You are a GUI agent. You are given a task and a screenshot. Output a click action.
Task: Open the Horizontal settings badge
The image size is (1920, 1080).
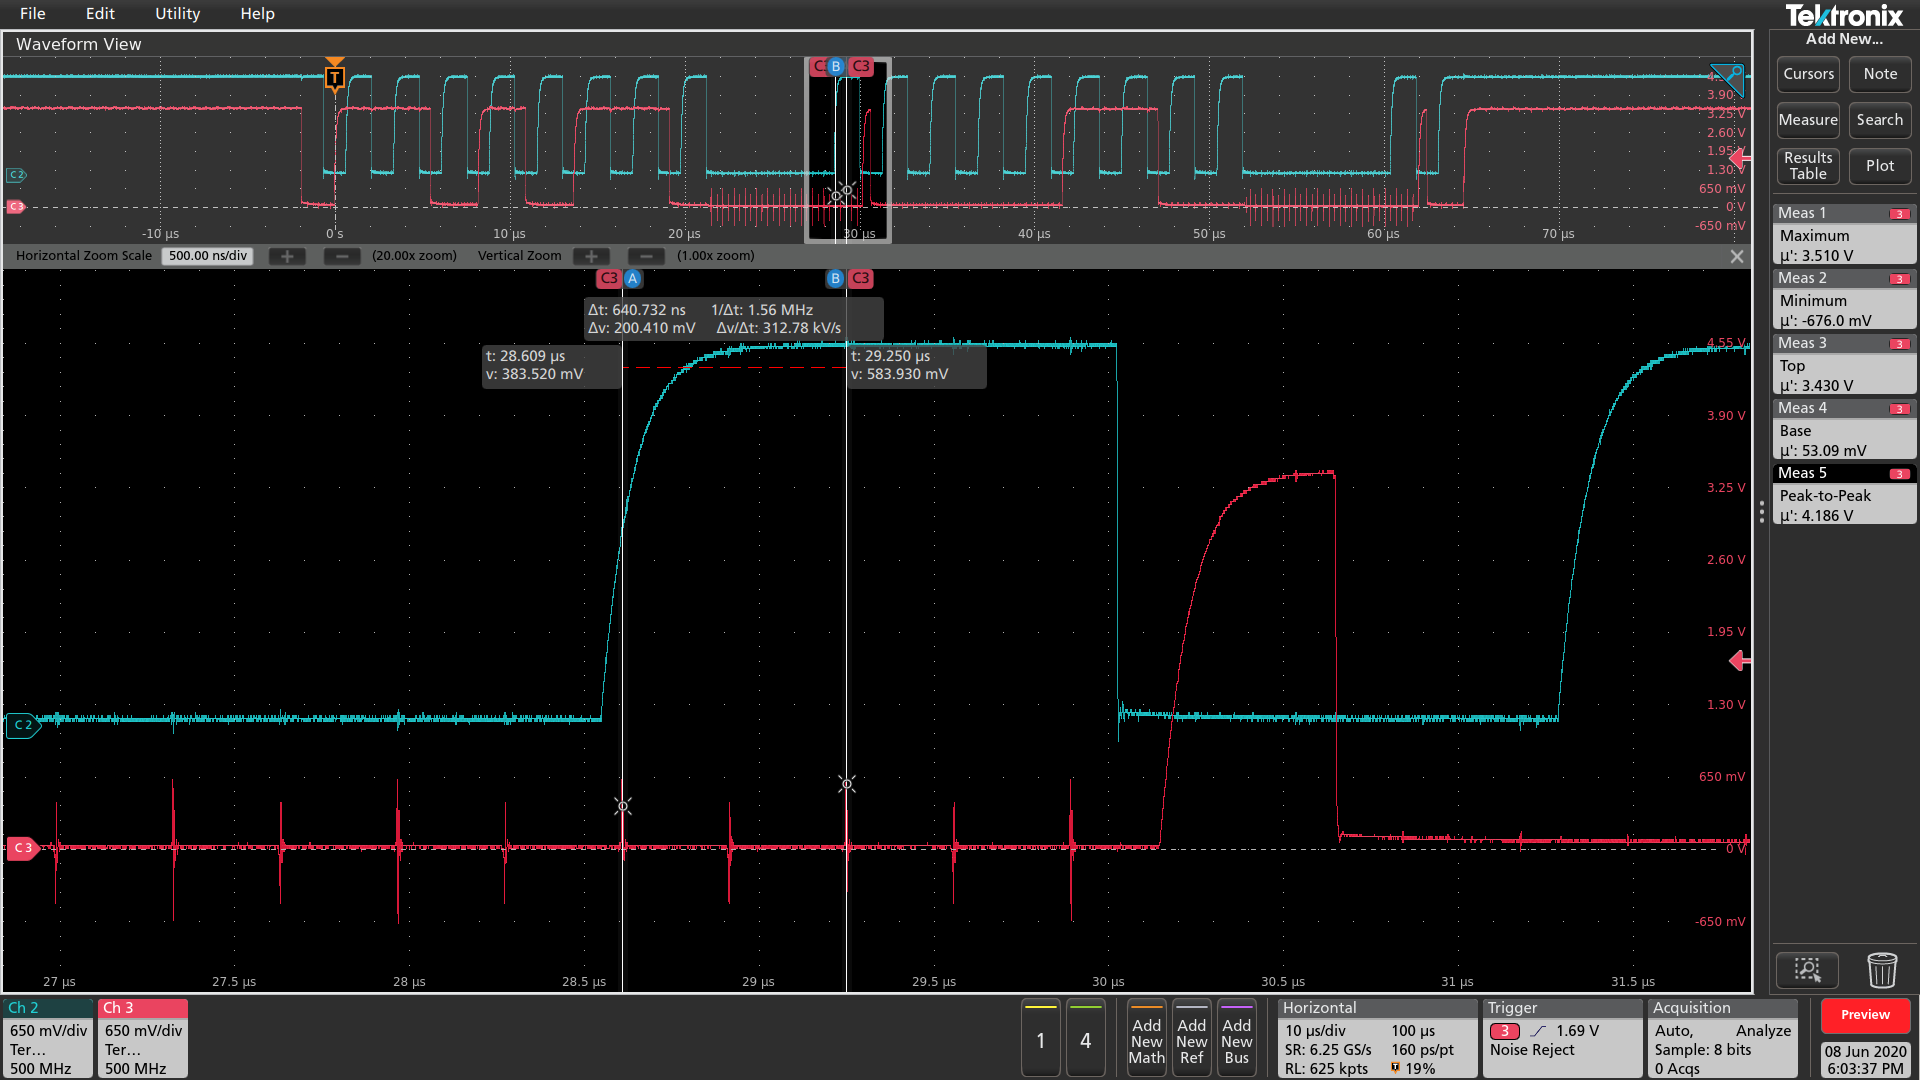[1377, 1038]
